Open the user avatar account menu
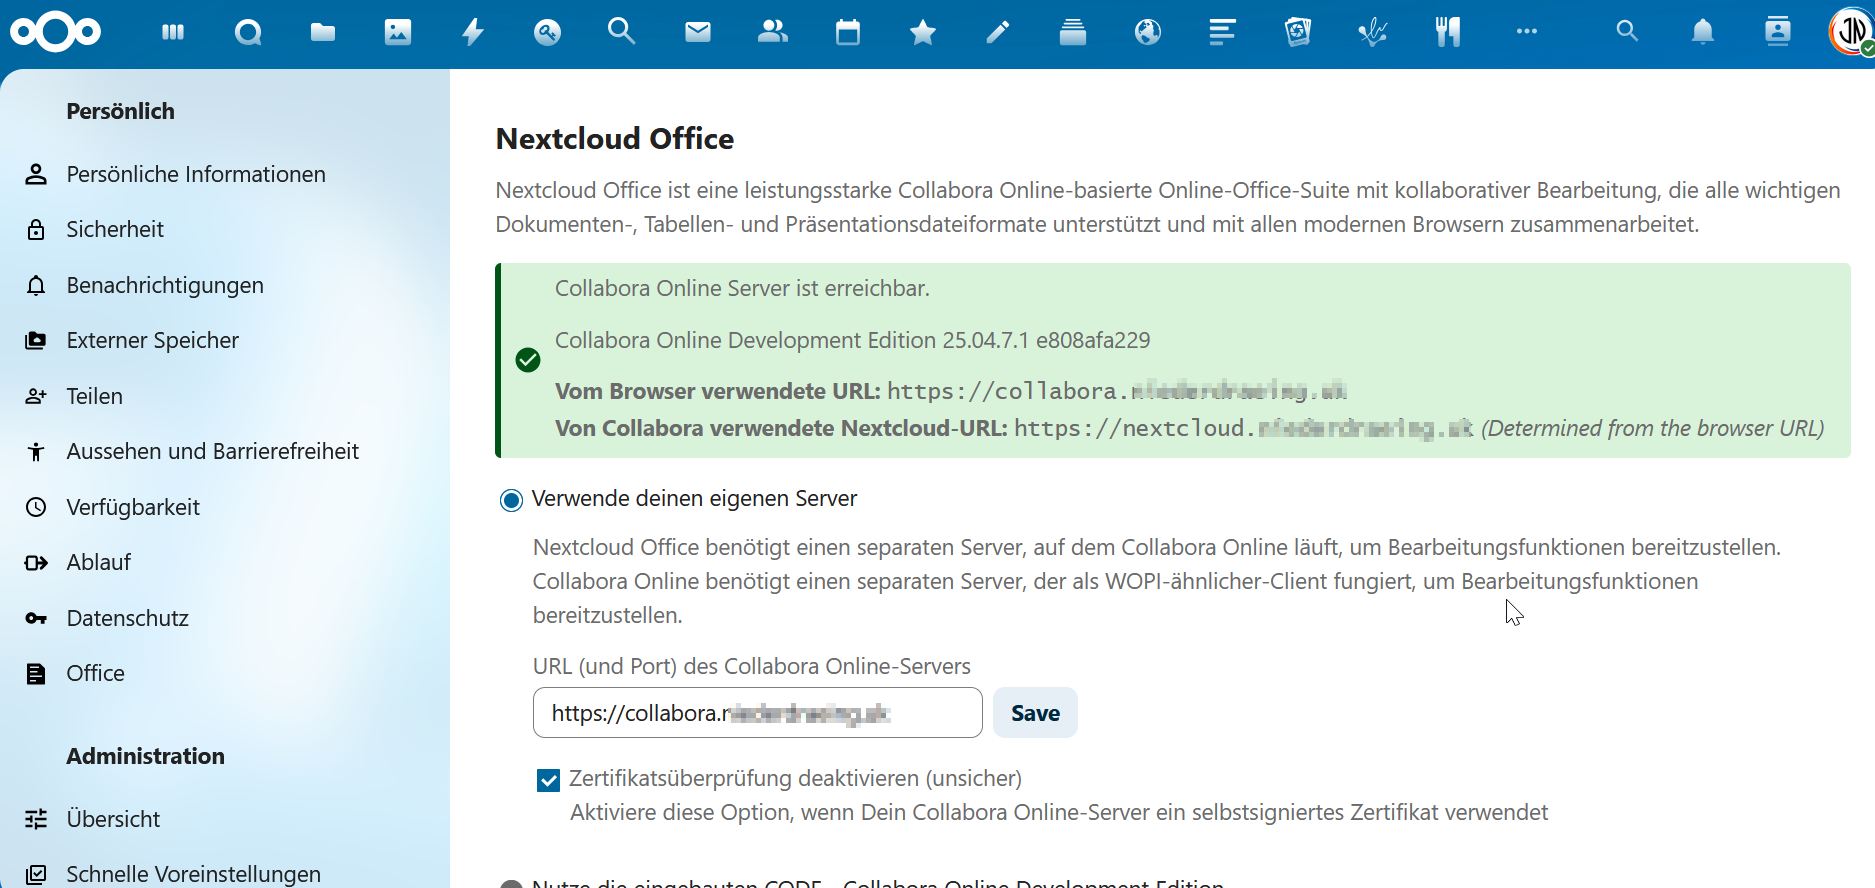Screen dimensions: 1875x888 point(1850,33)
